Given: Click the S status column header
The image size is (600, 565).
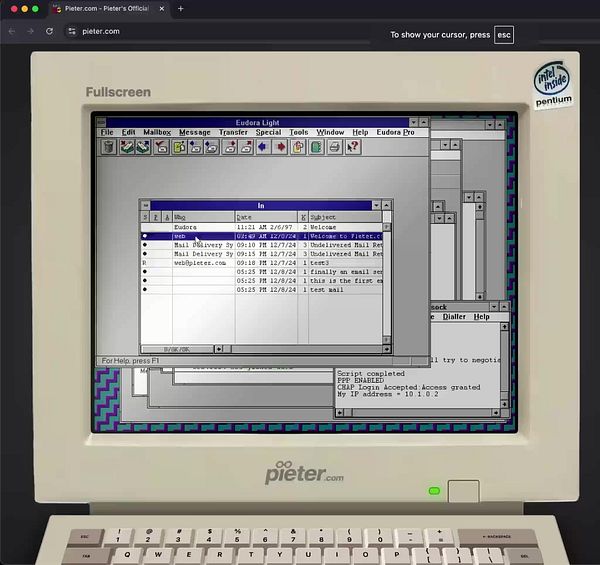Looking at the screenshot, I should pyautogui.click(x=145, y=217).
